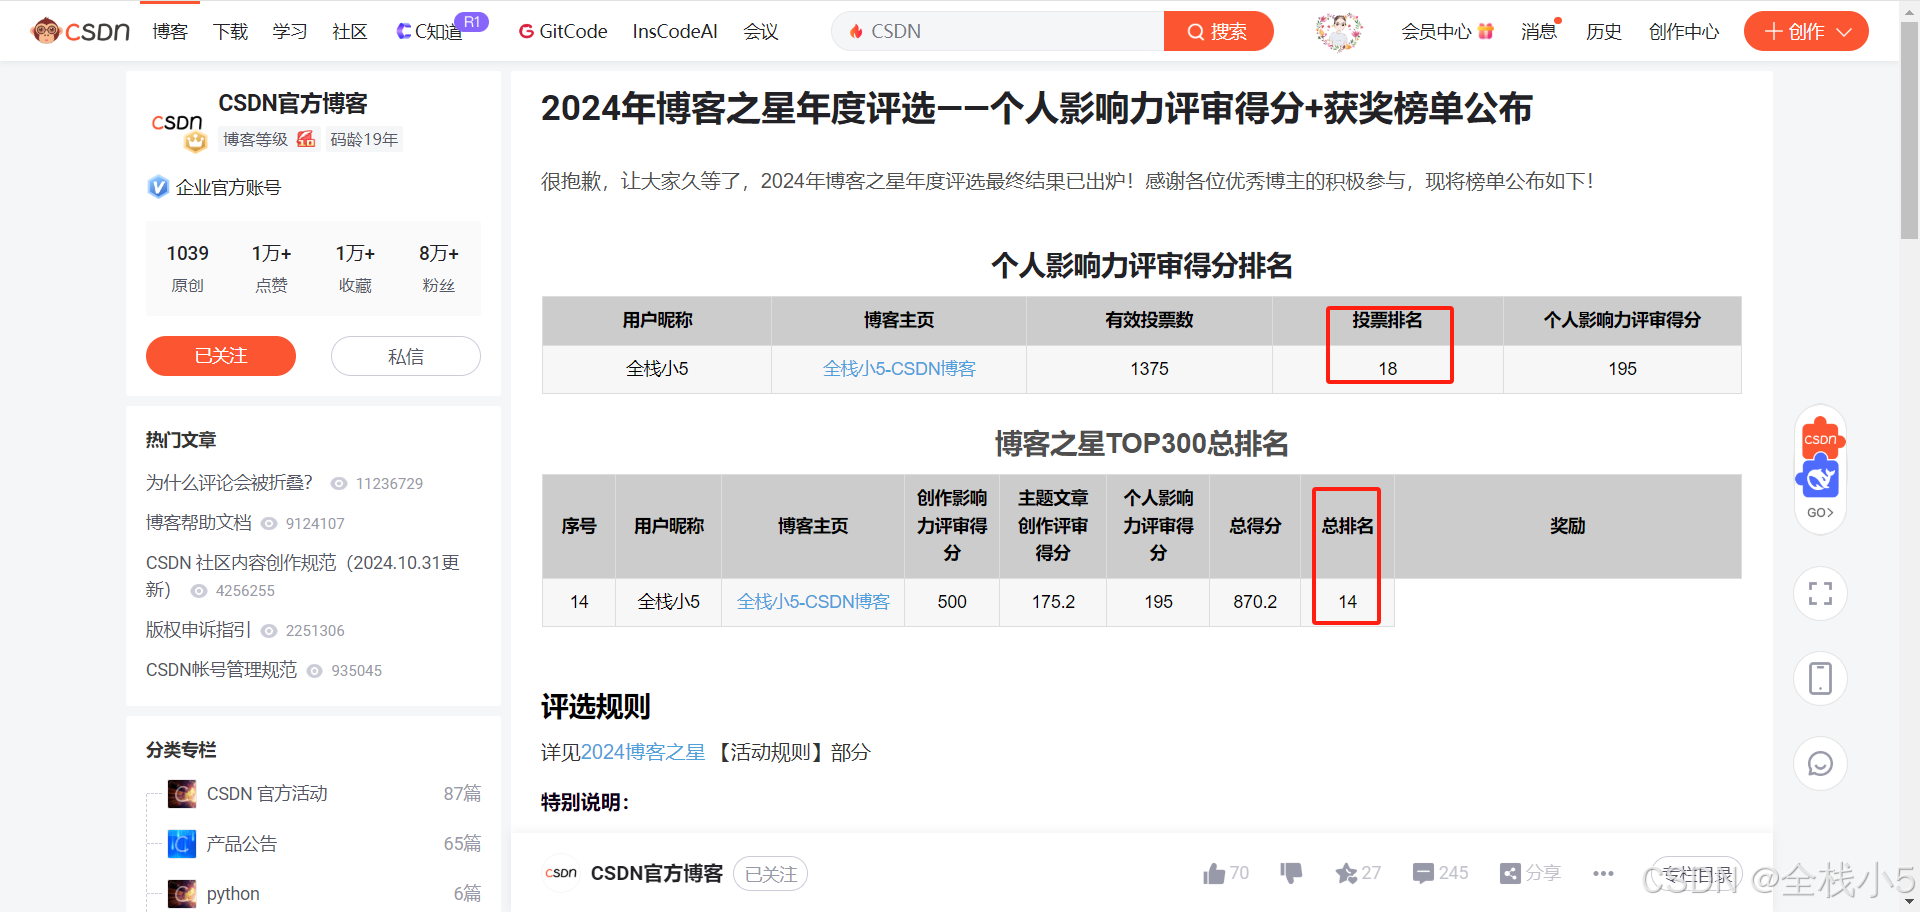The image size is (1920, 912).
Task: Open the CSDN AI assistant GO widget
Action: tap(1820, 468)
